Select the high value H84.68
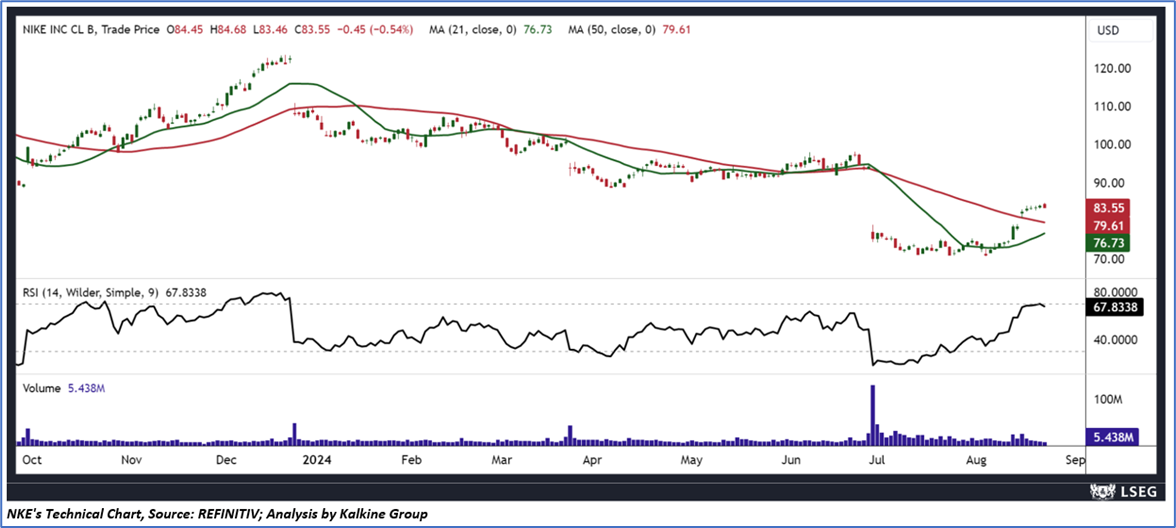Screen dimensions: 1176x528 [x=230, y=30]
